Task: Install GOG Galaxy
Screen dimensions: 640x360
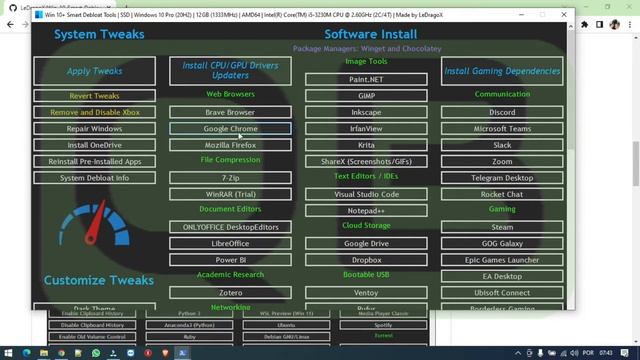Action: [502, 243]
